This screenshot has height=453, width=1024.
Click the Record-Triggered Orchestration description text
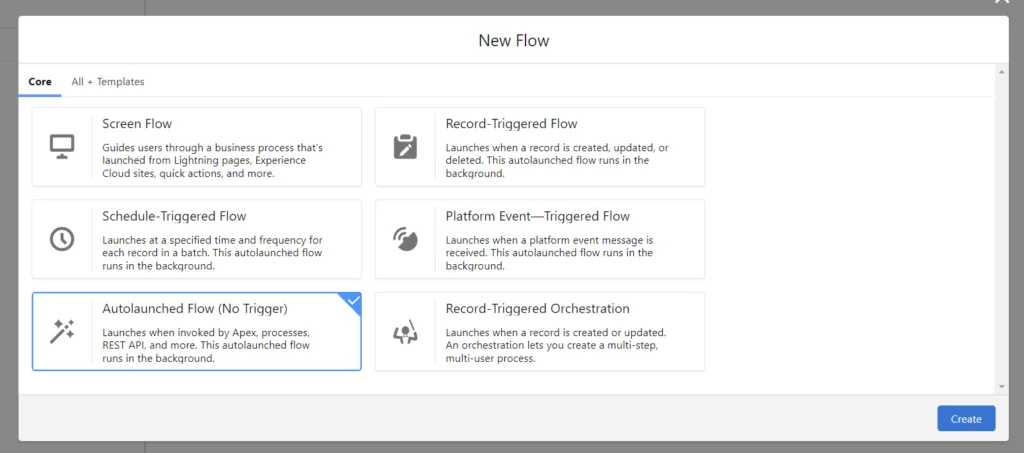point(555,345)
